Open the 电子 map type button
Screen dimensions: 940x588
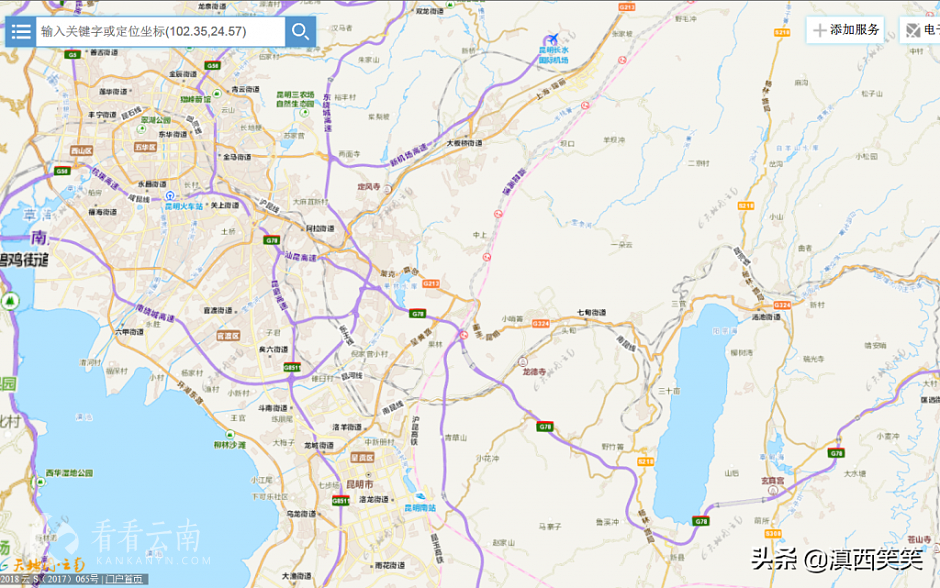[x=921, y=30]
